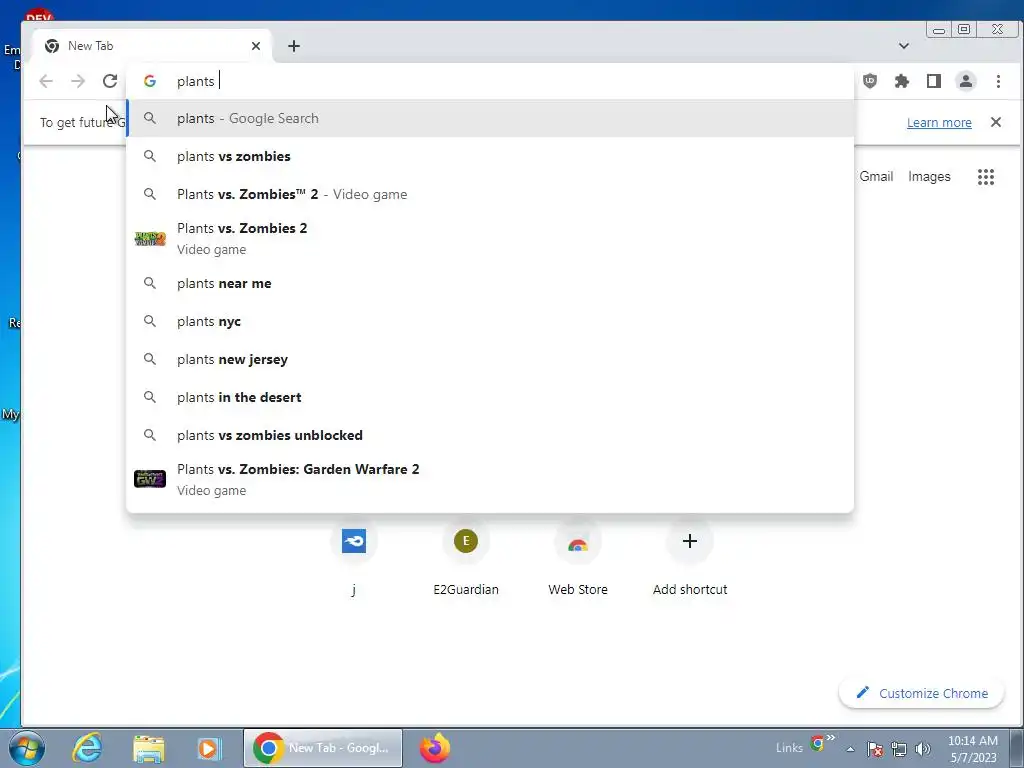Reload the page with refresh icon
The height and width of the screenshot is (768, 1024).
point(110,81)
